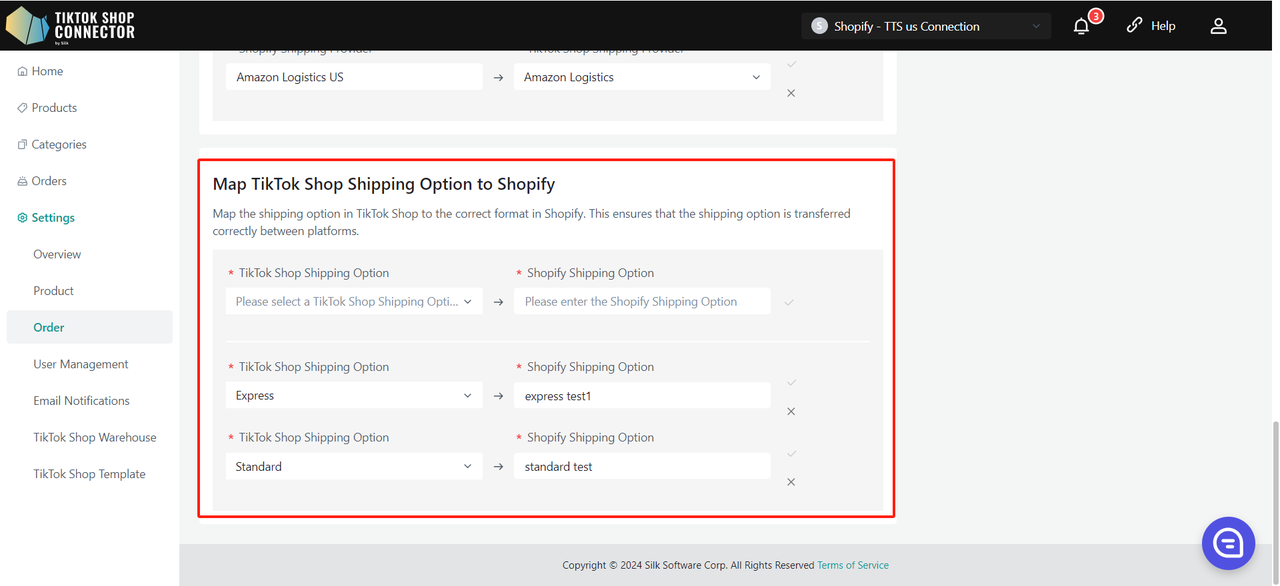The image size is (1280, 586).
Task: Click the Help link
Action: 1151,26
